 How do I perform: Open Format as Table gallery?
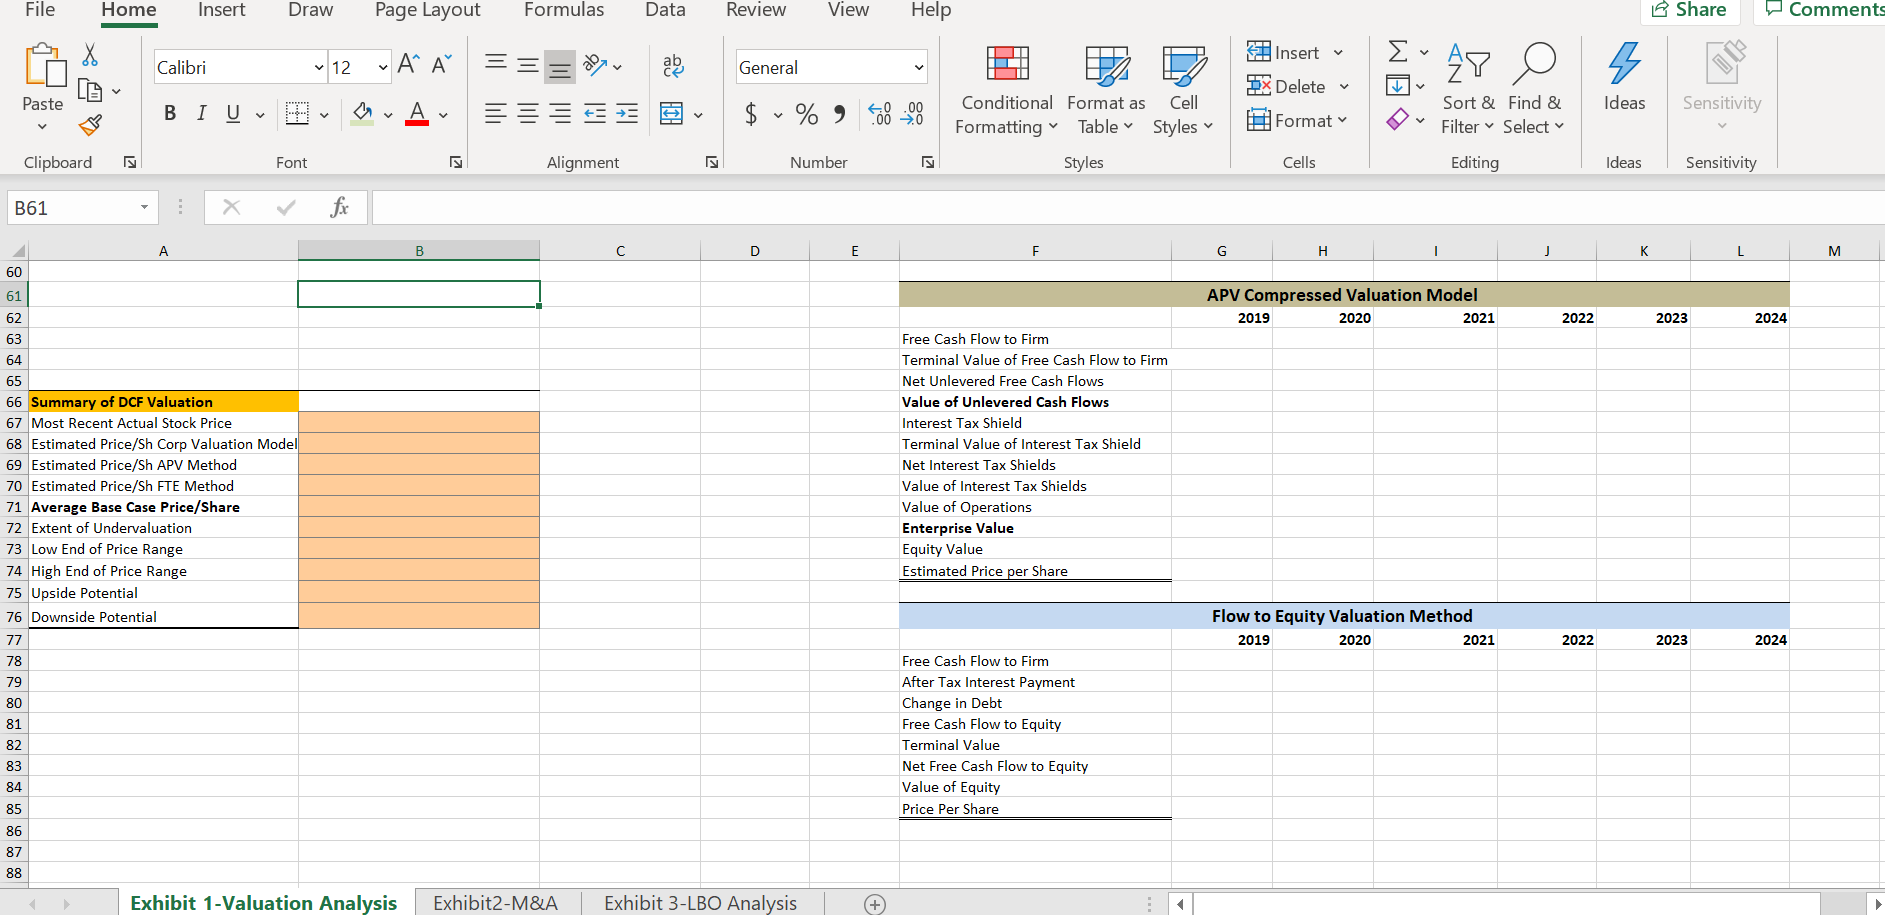pos(1106,90)
